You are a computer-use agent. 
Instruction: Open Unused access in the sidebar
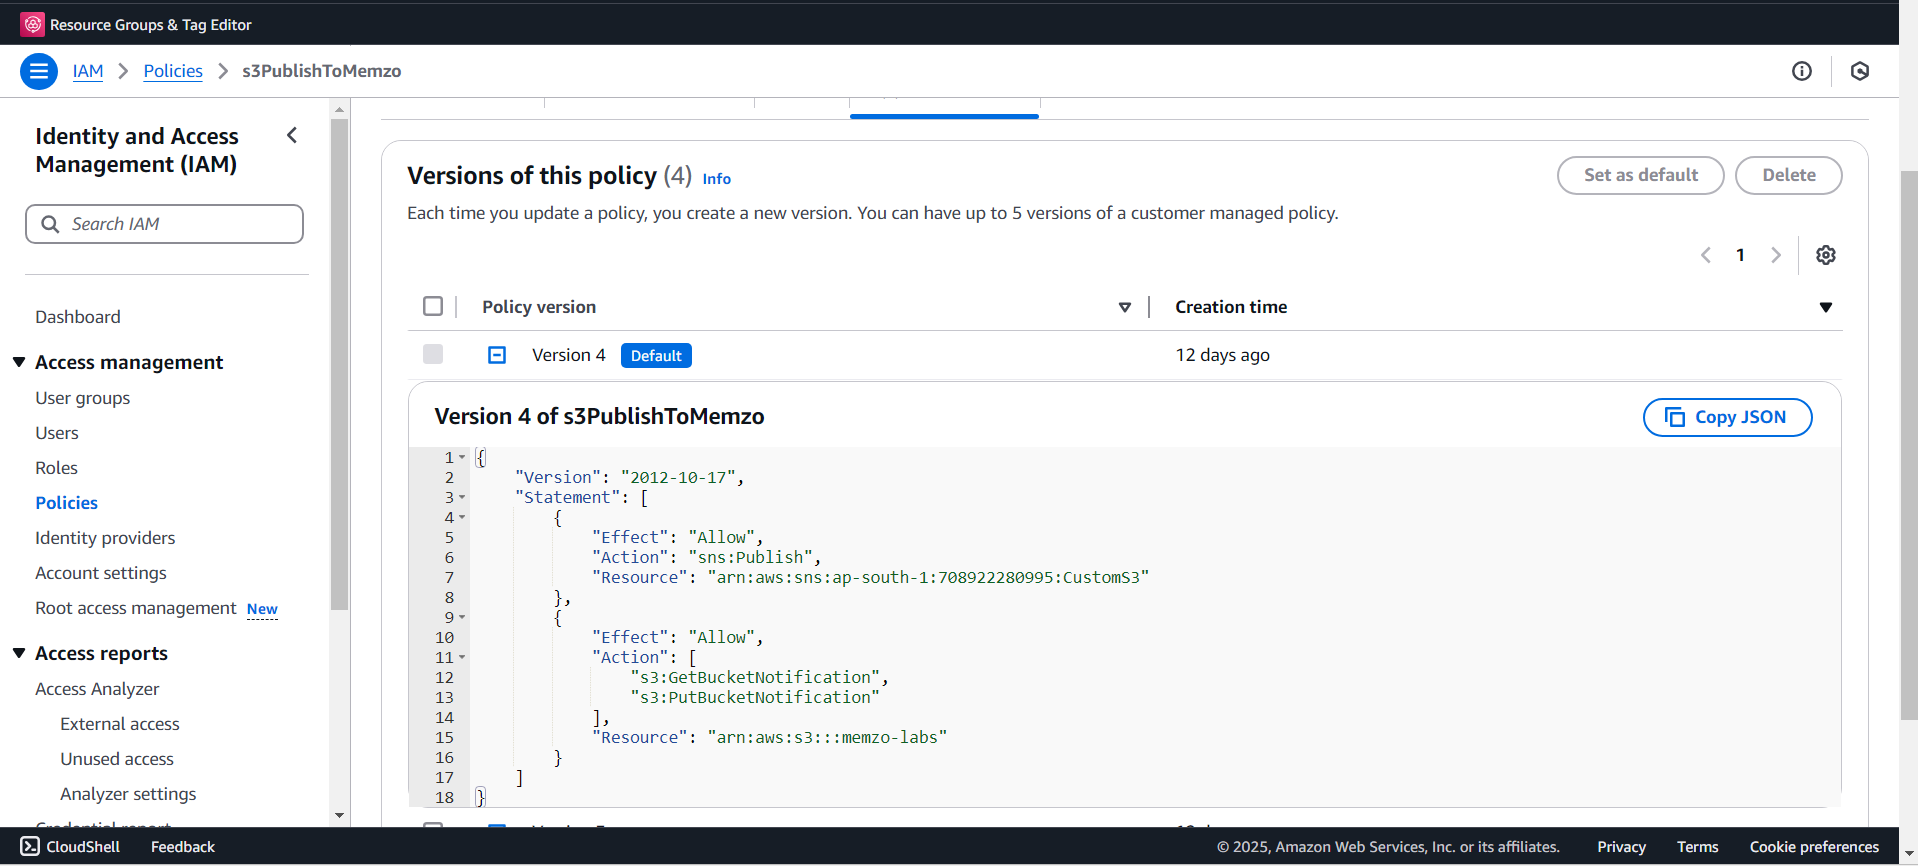(x=117, y=759)
